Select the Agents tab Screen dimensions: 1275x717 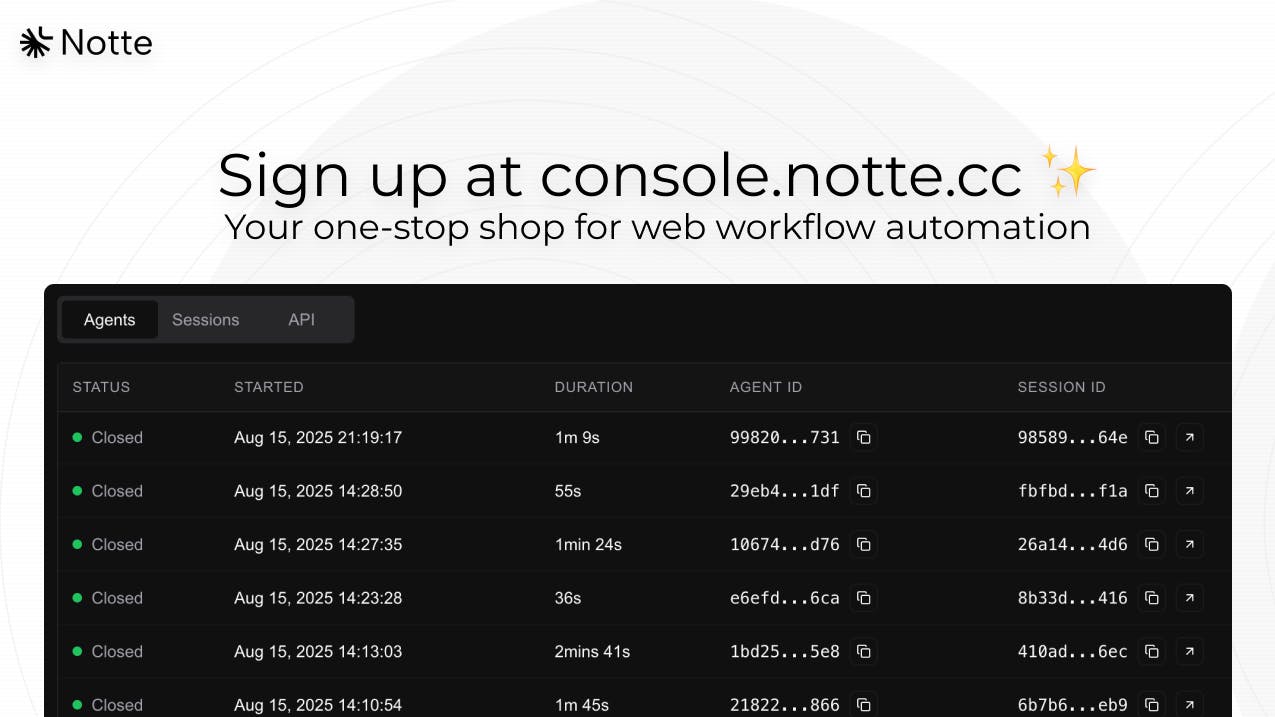(109, 320)
